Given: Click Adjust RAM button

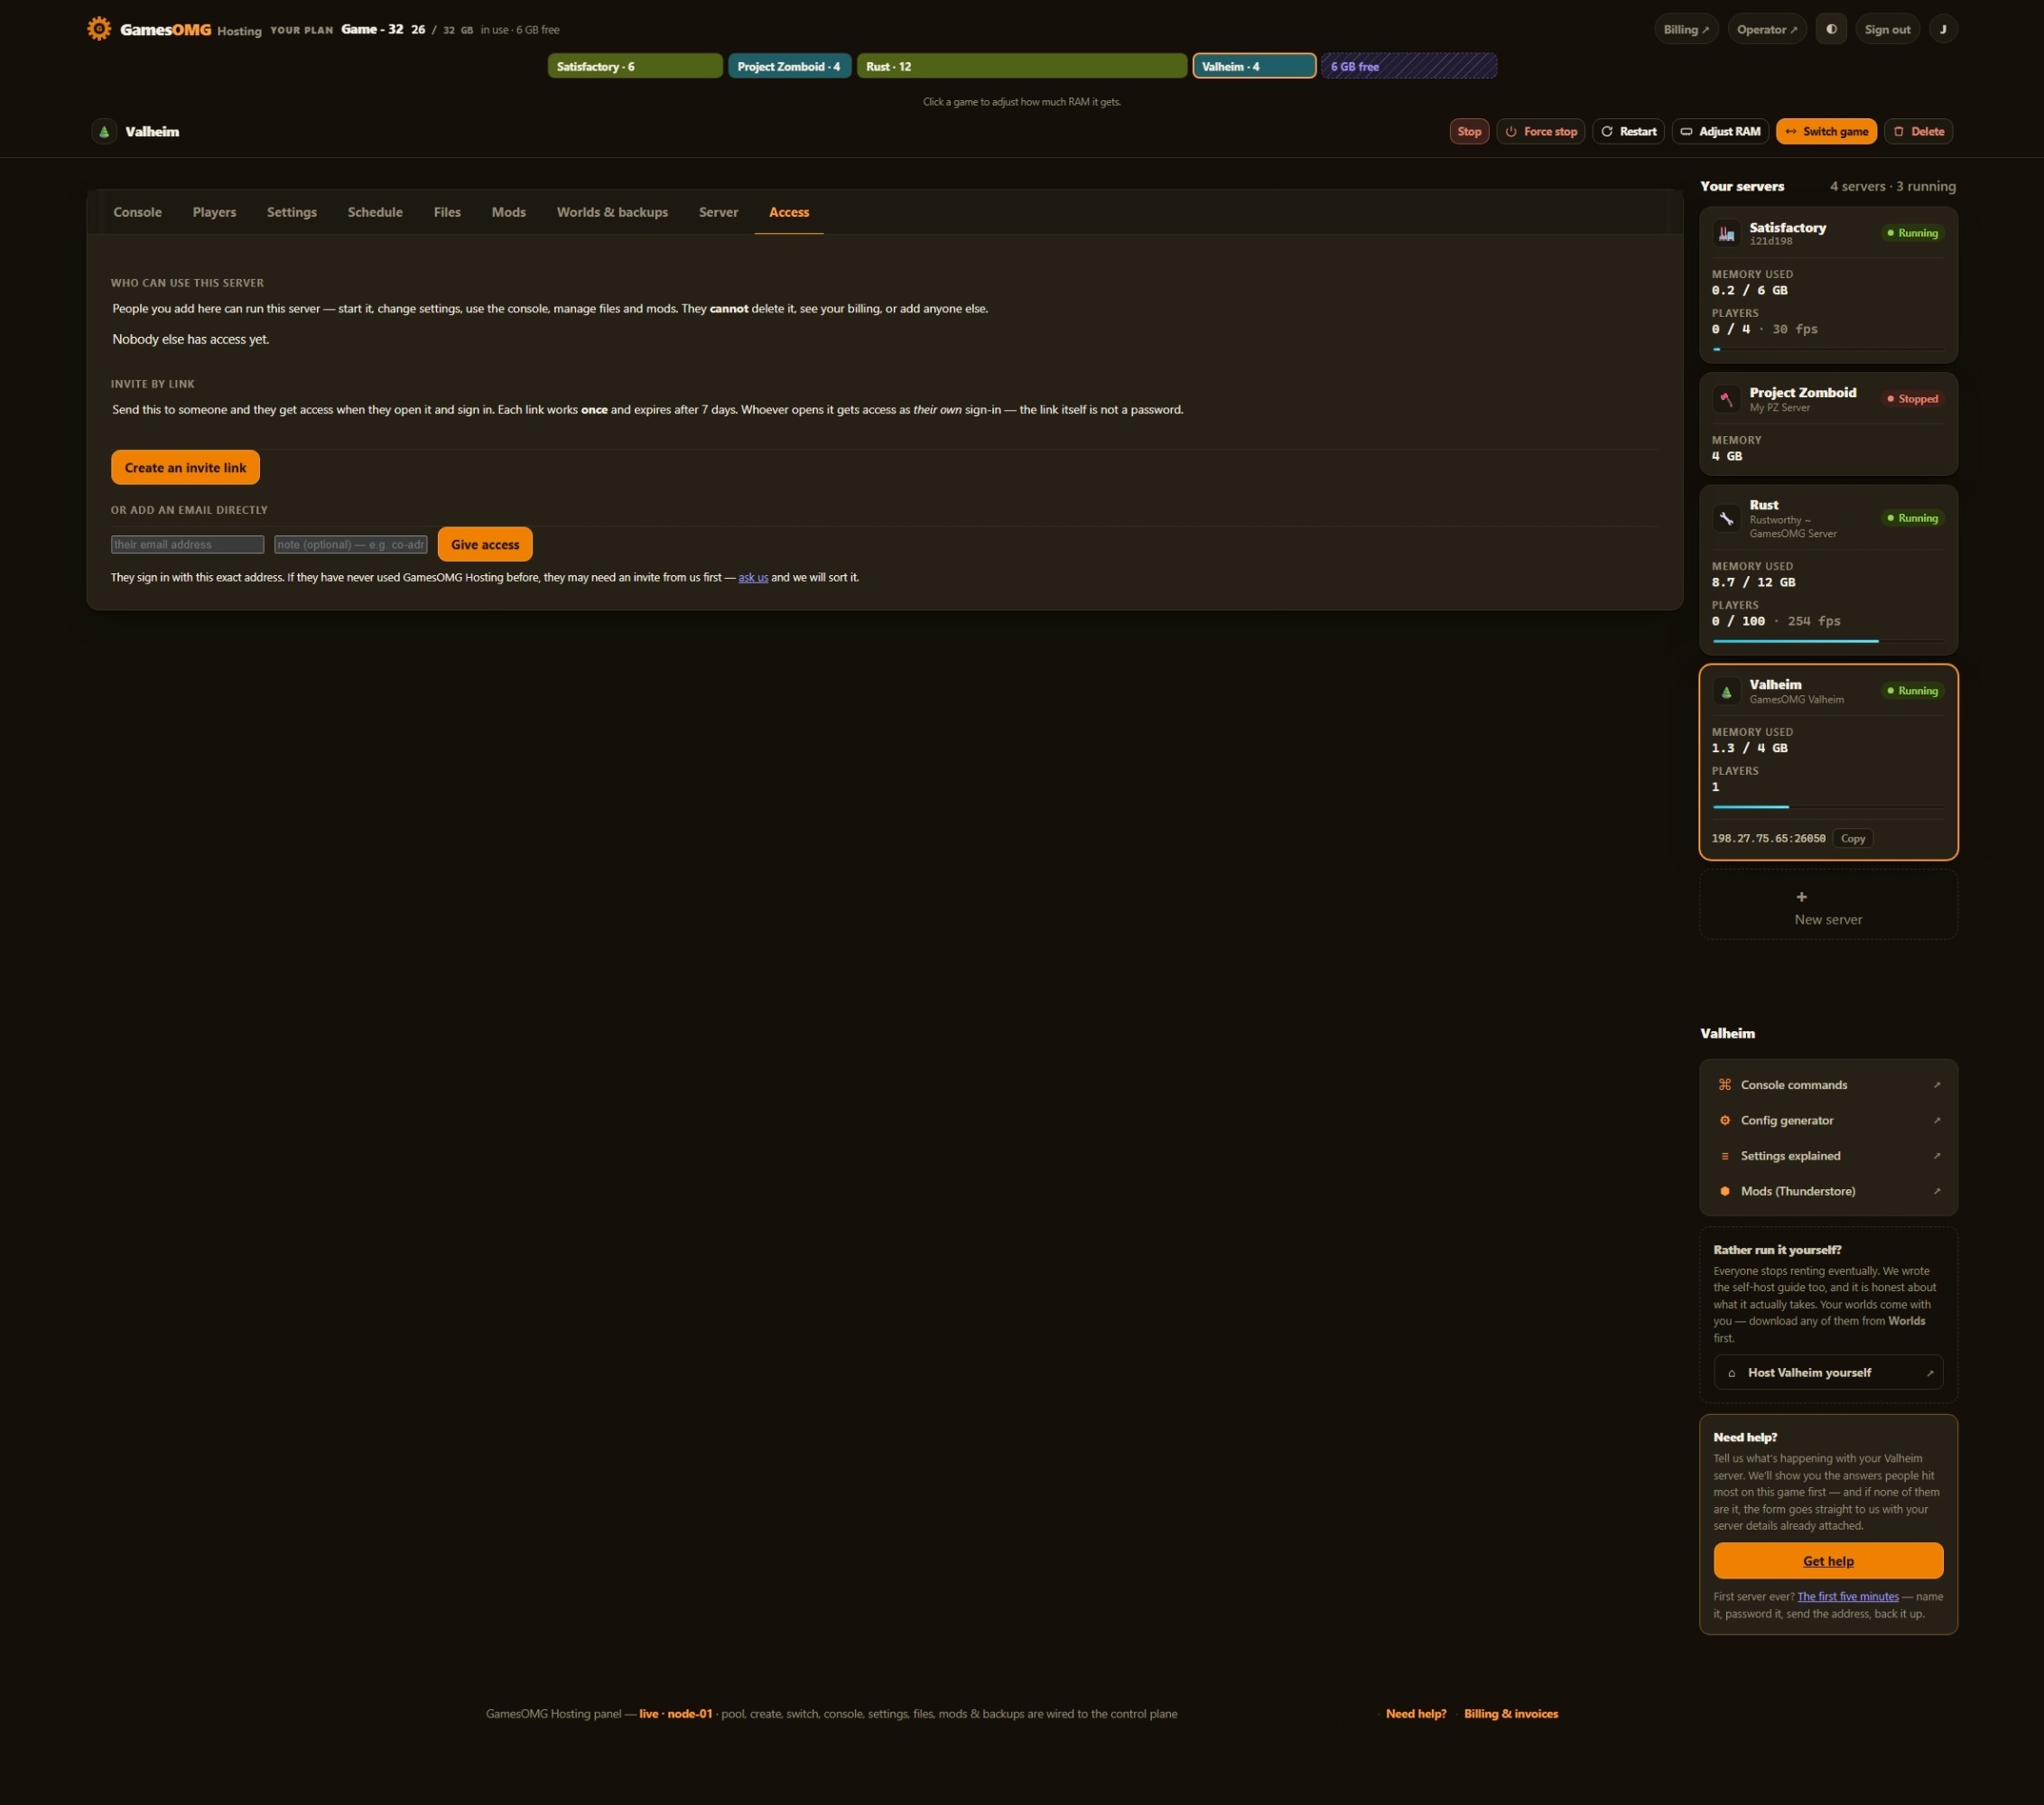Looking at the screenshot, I should (x=1720, y=131).
